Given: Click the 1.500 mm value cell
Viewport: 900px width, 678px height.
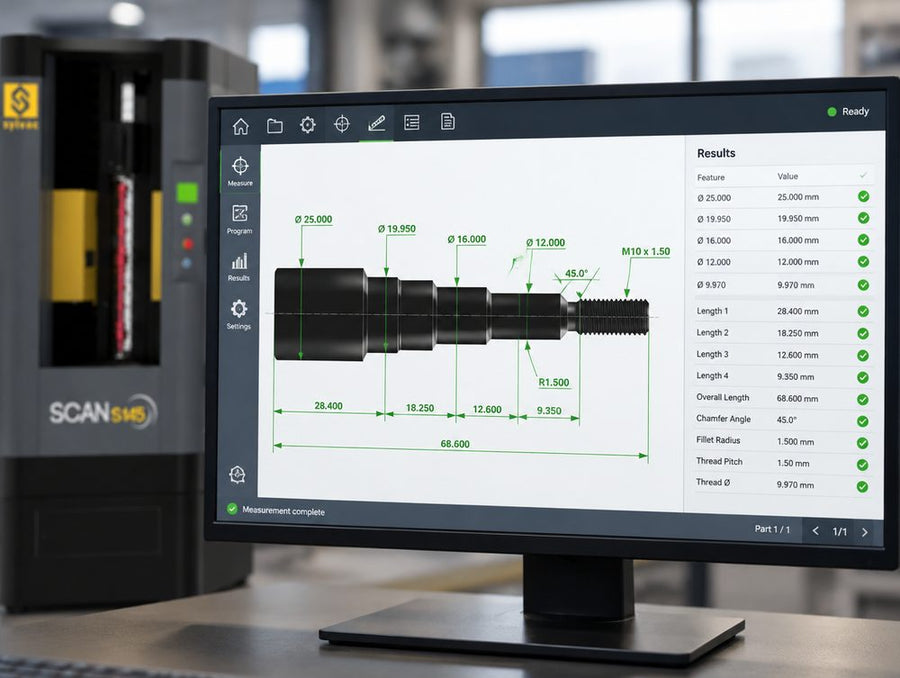Looking at the screenshot, I should (x=795, y=441).
